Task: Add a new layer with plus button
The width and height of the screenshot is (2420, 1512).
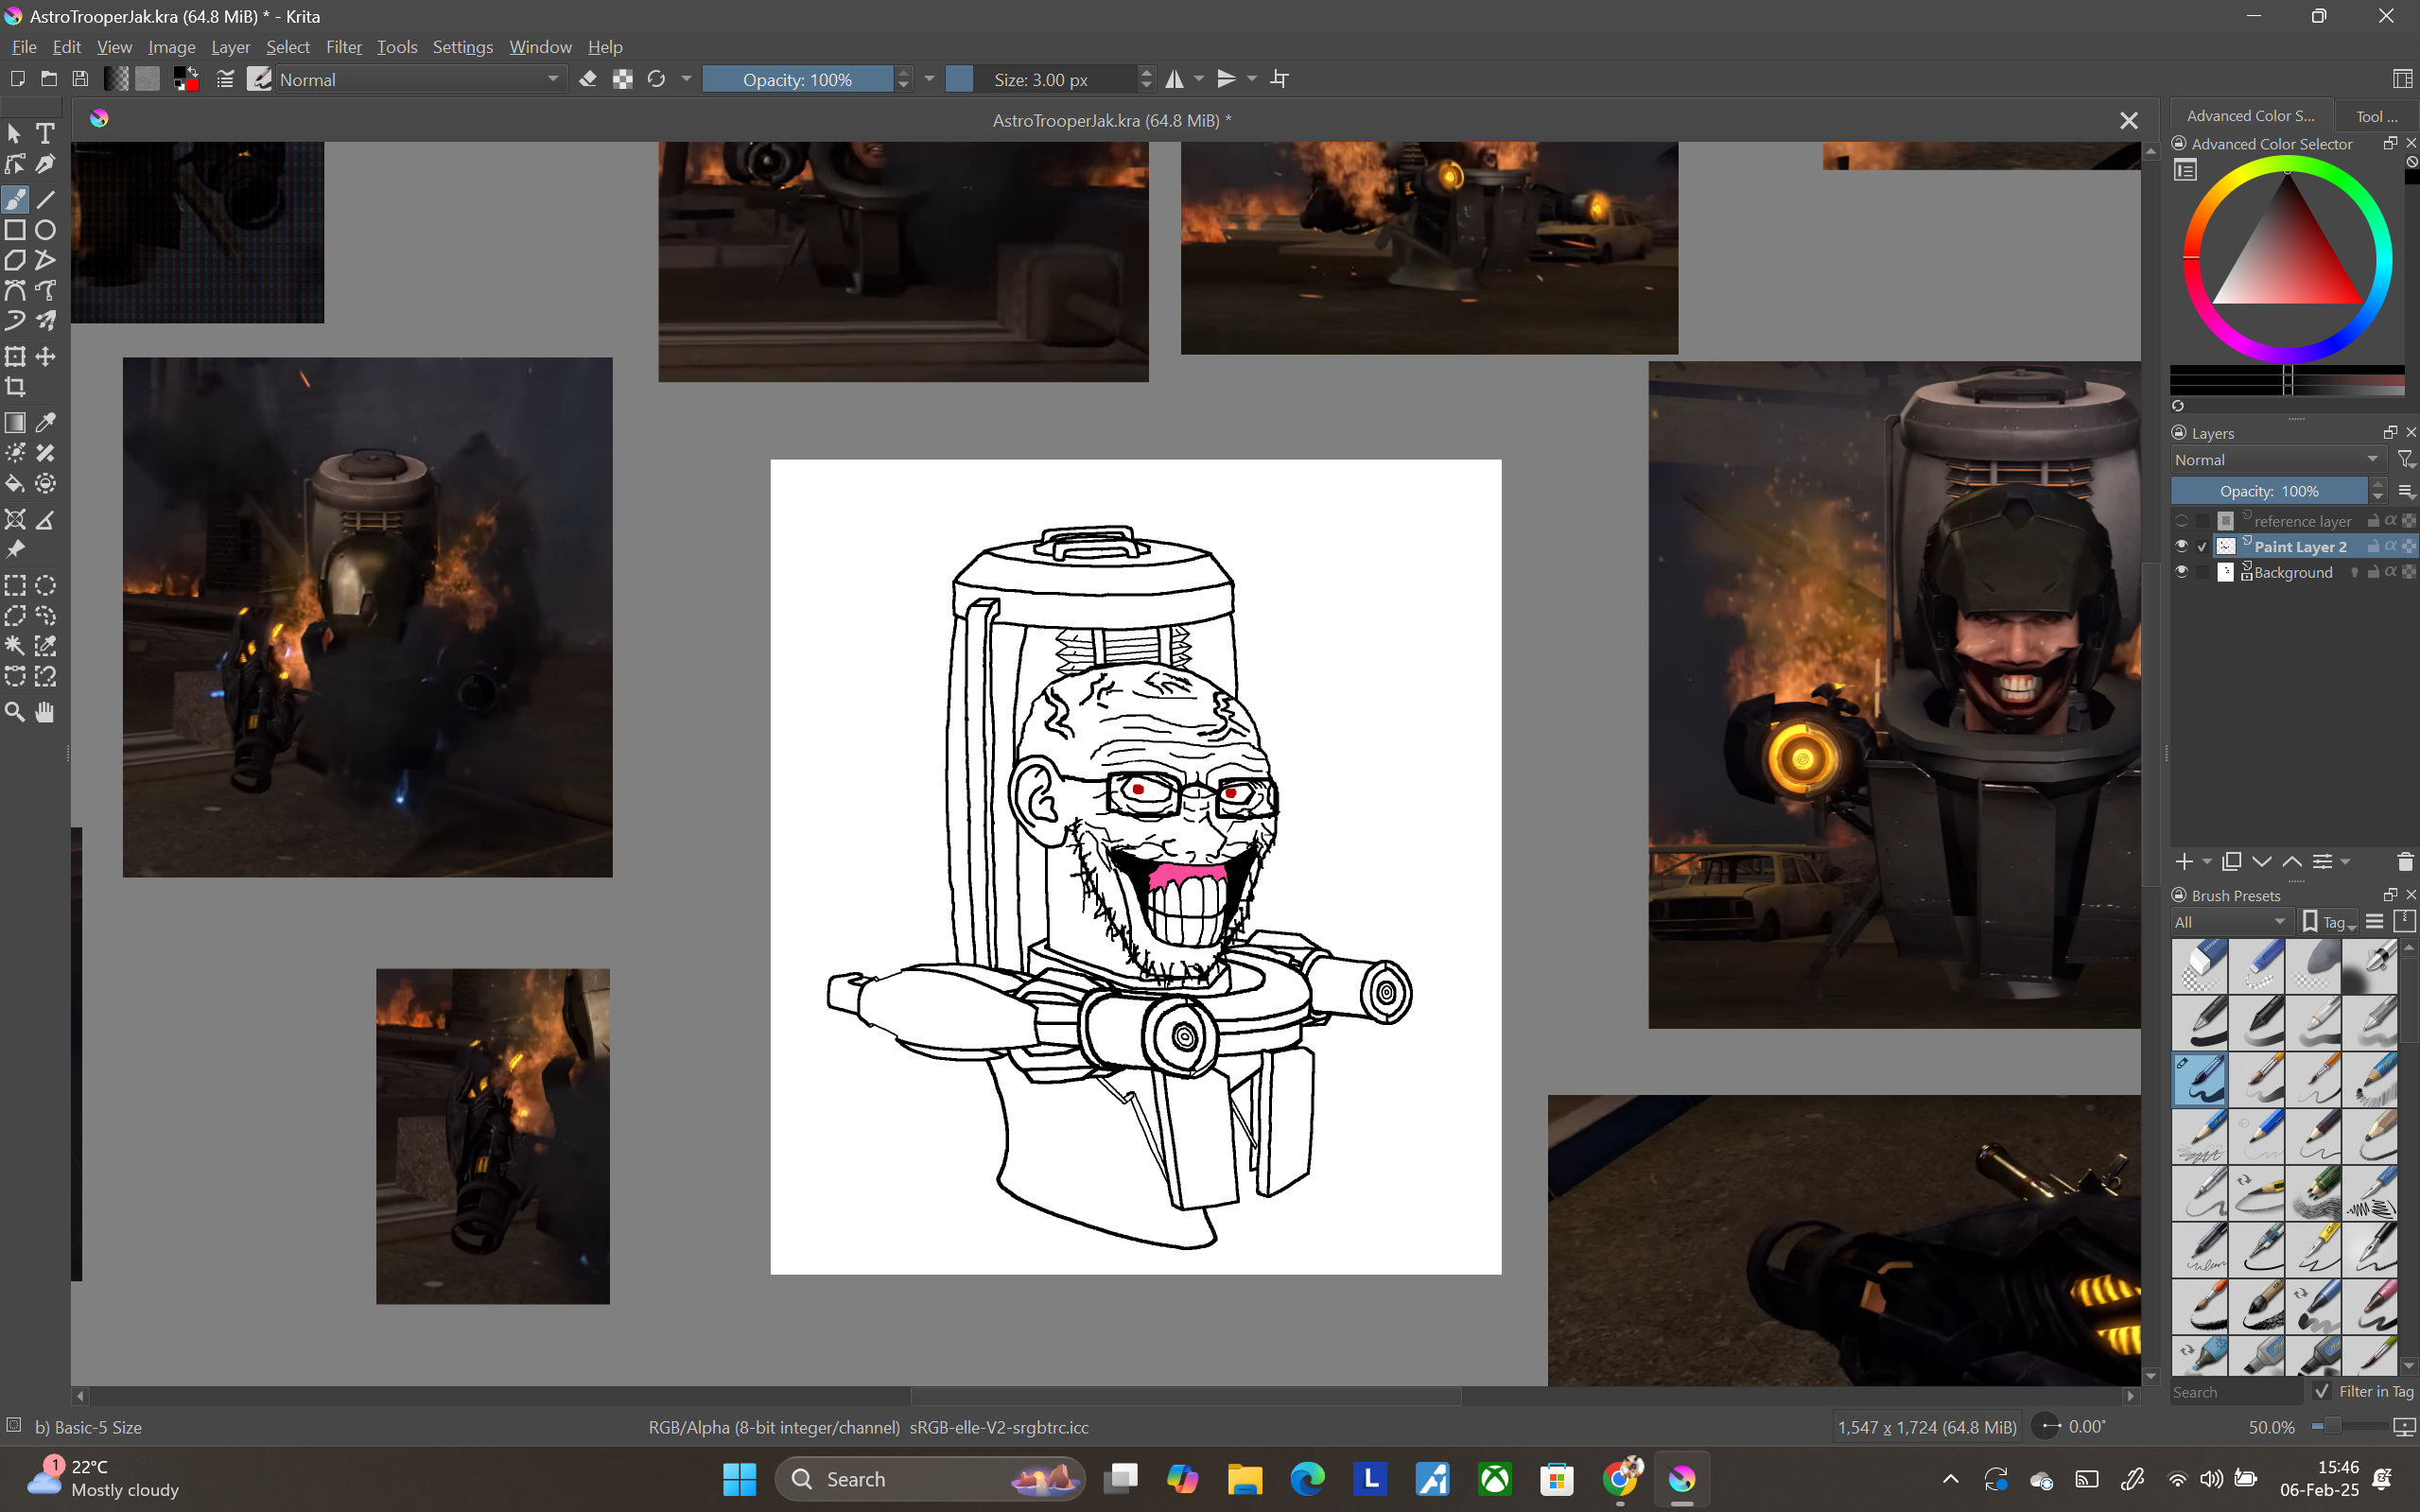Action: (x=2184, y=862)
